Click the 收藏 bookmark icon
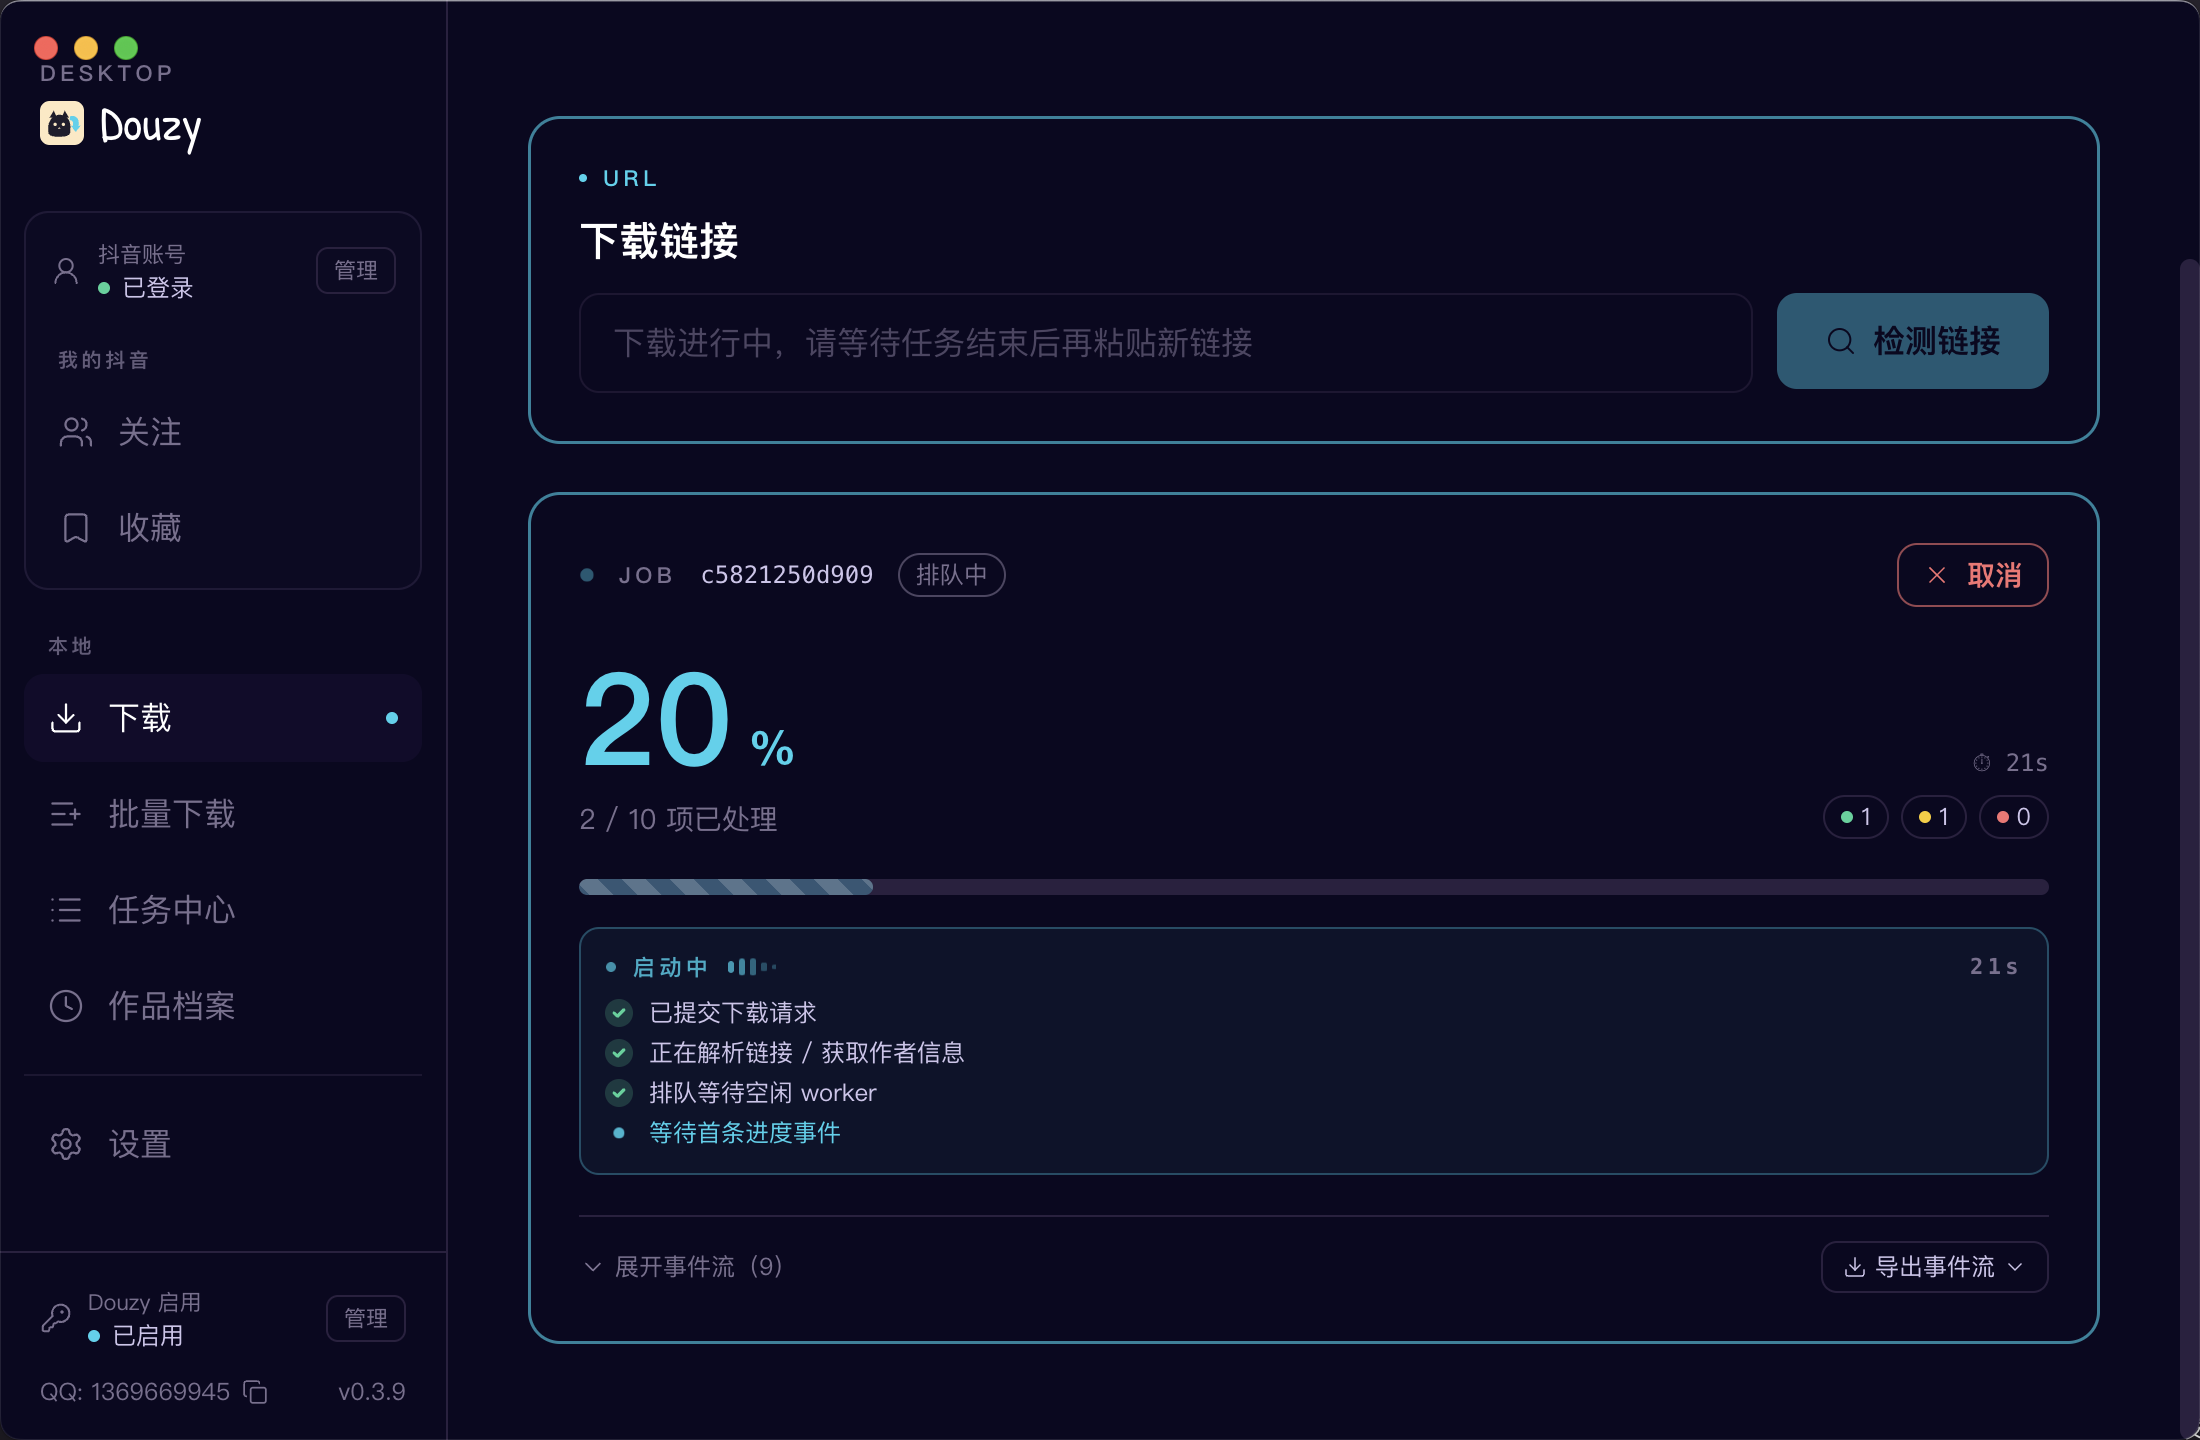The width and height of the screenshot is (2200, 1440). [x=76, y=528]
